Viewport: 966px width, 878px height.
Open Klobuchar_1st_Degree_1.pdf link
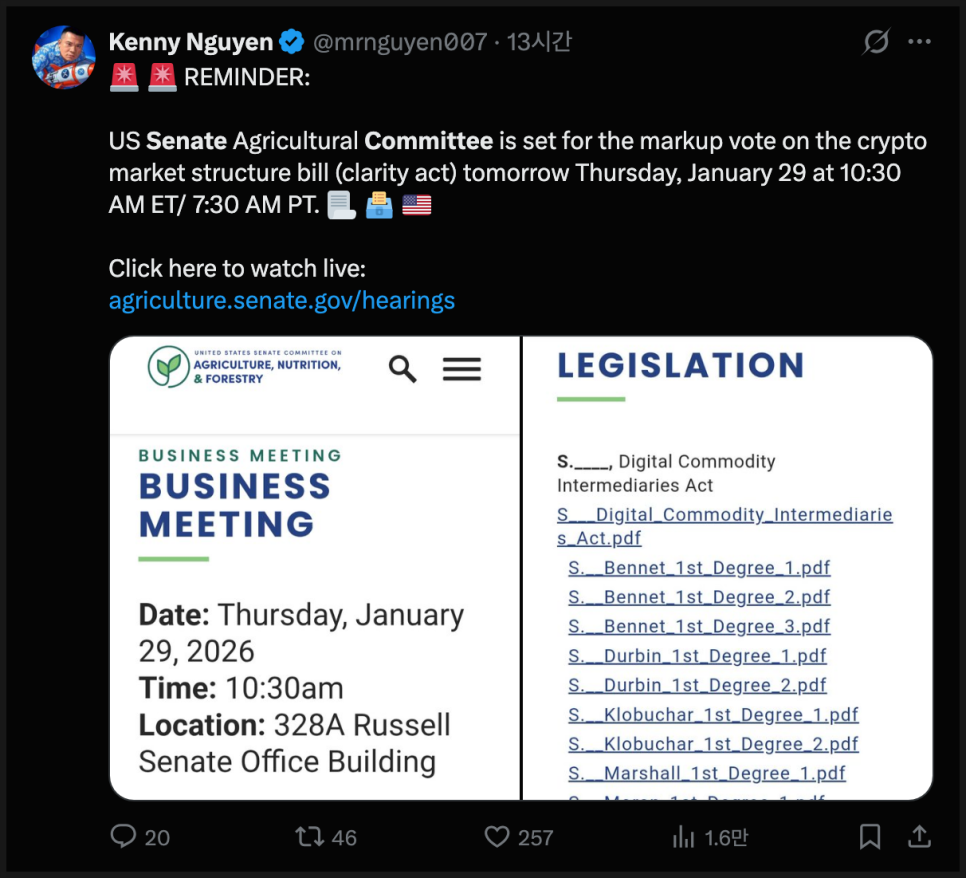[x=713, y=715]
